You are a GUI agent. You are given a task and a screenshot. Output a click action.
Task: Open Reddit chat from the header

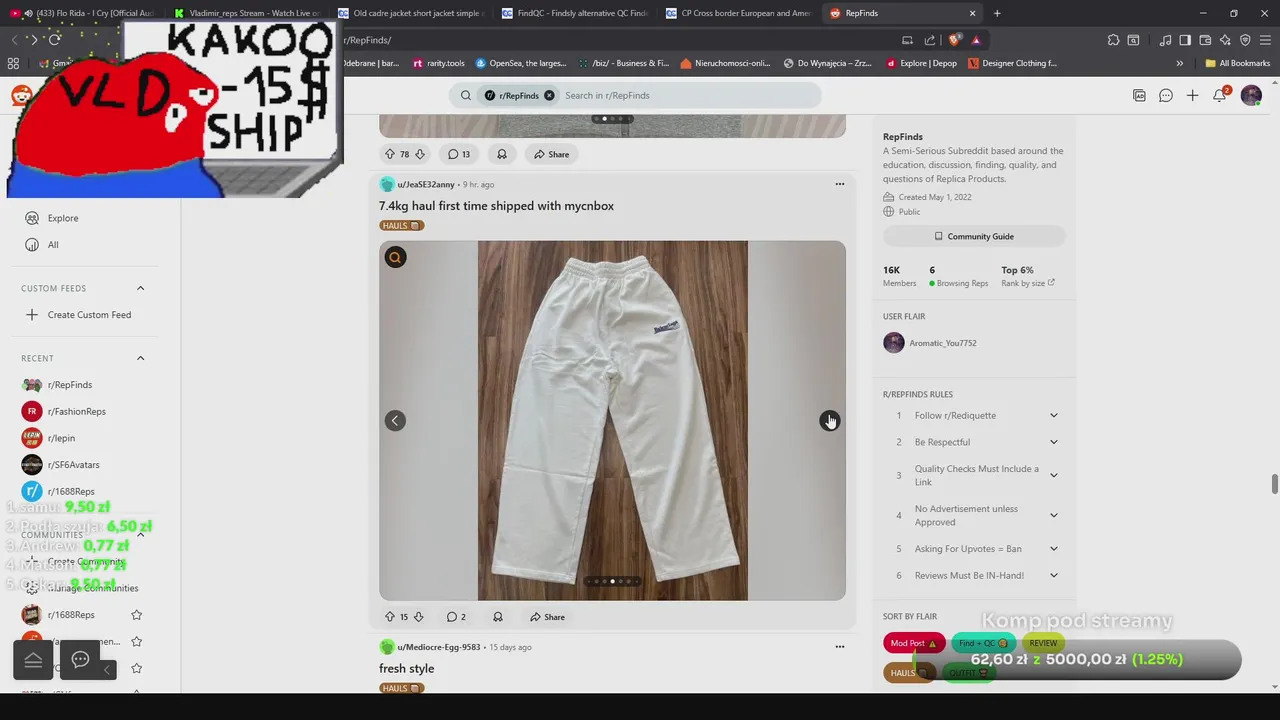click(1166, 95)
